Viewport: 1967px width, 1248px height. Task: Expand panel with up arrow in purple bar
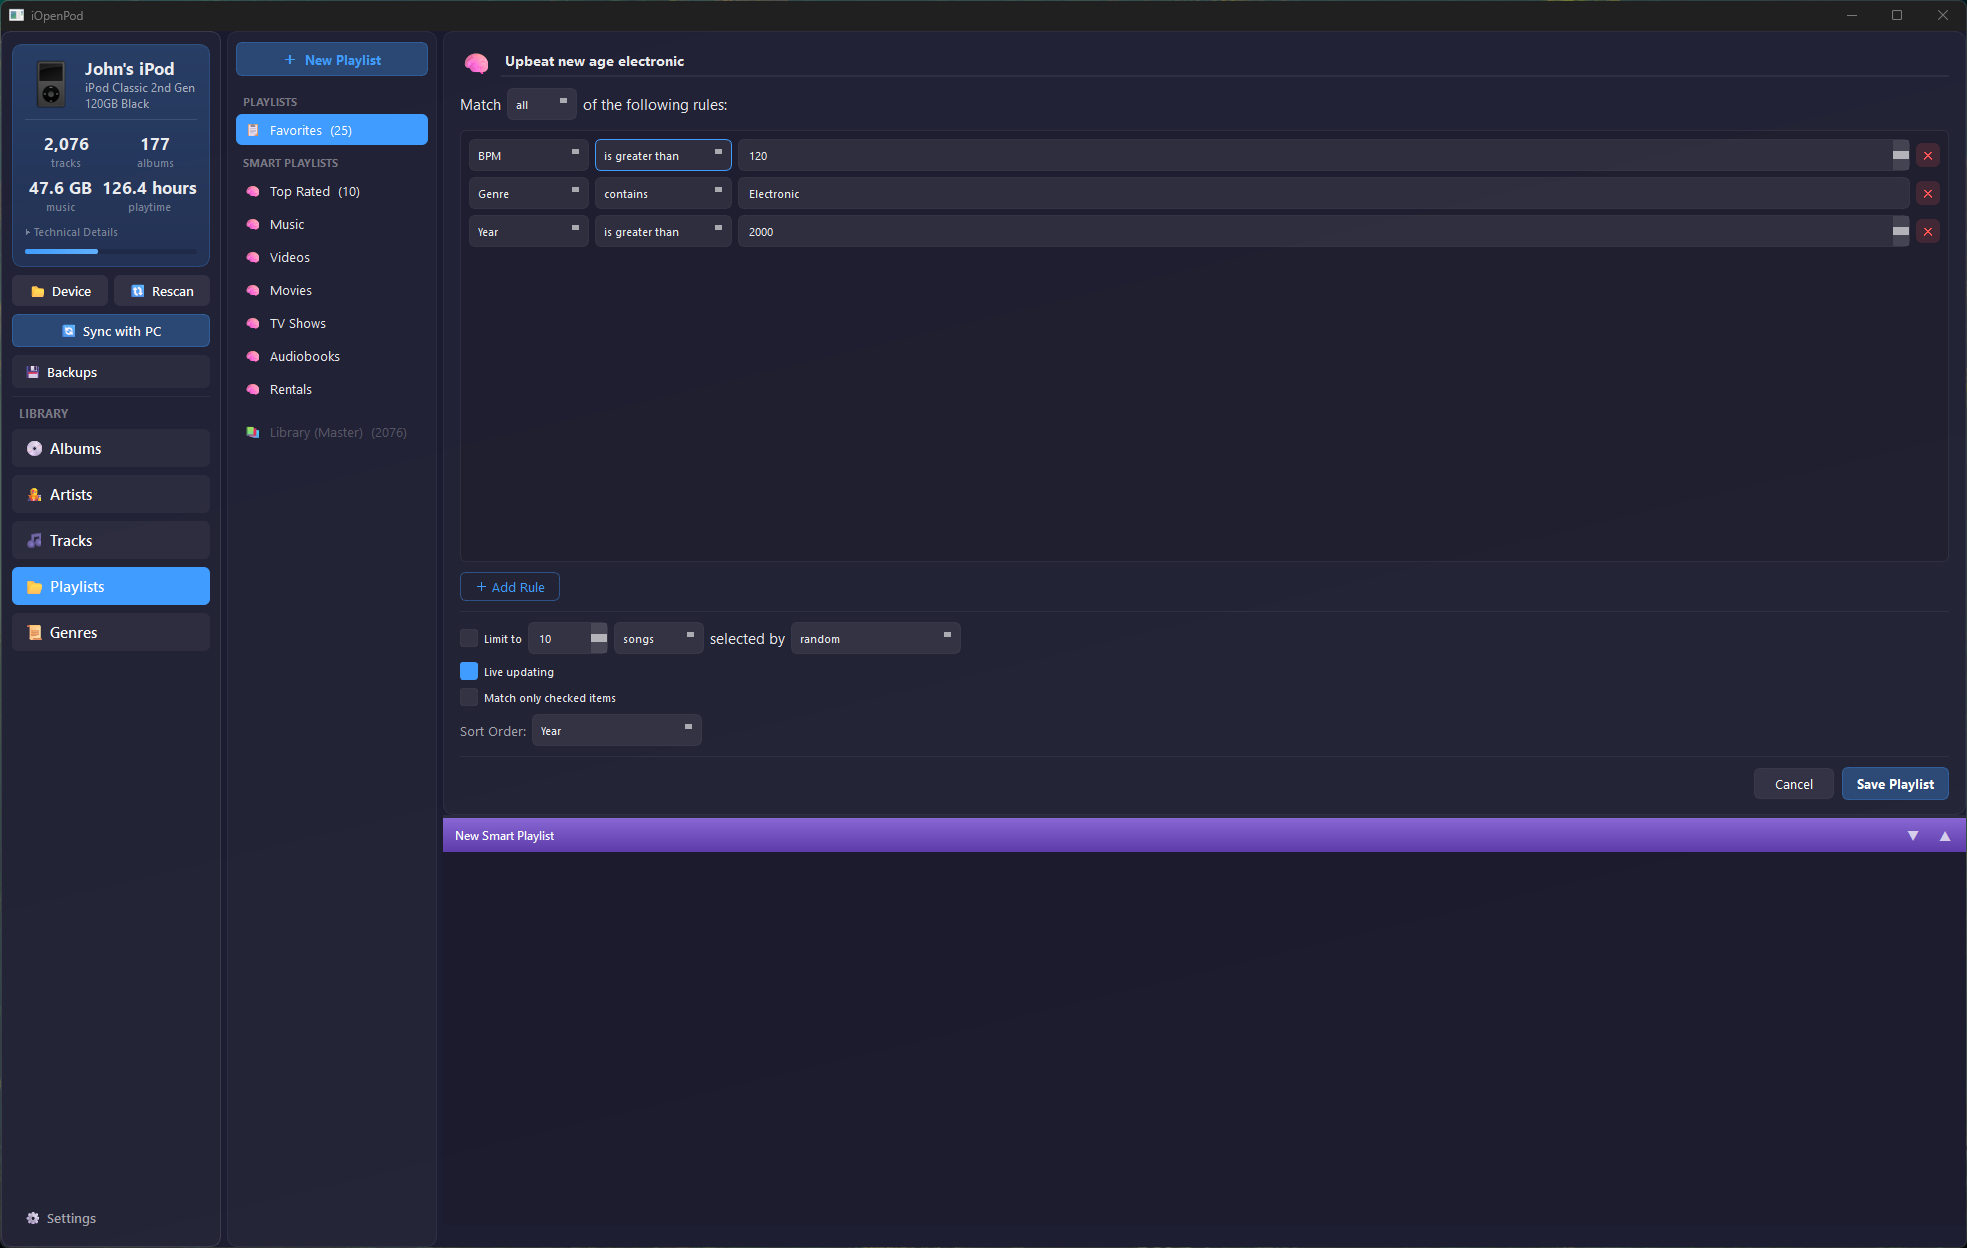1944,836
